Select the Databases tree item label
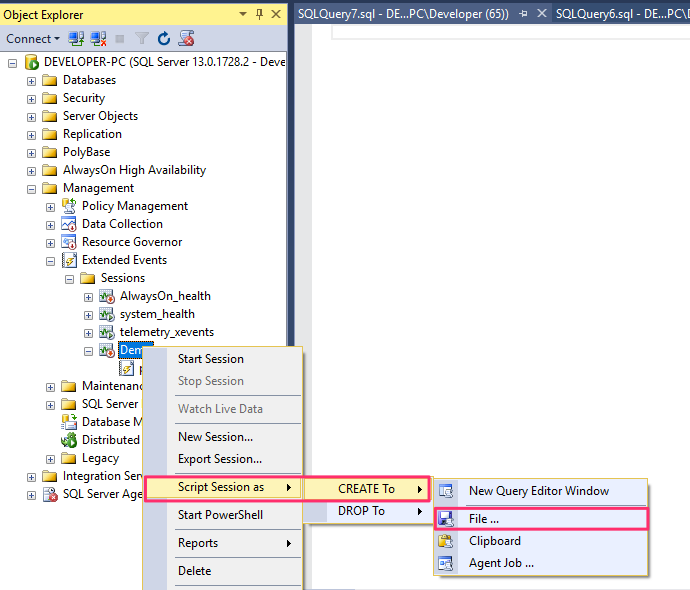Screen dimensions: 690x590 pos(89,80)
